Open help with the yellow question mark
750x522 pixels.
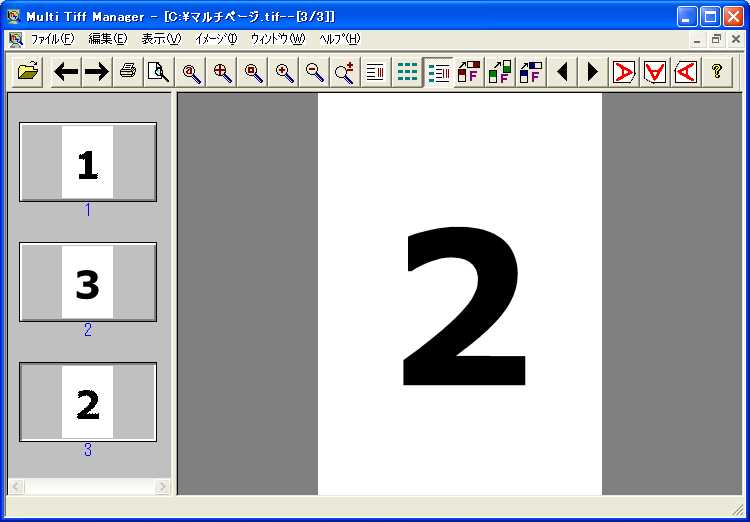tap(717, 72)
